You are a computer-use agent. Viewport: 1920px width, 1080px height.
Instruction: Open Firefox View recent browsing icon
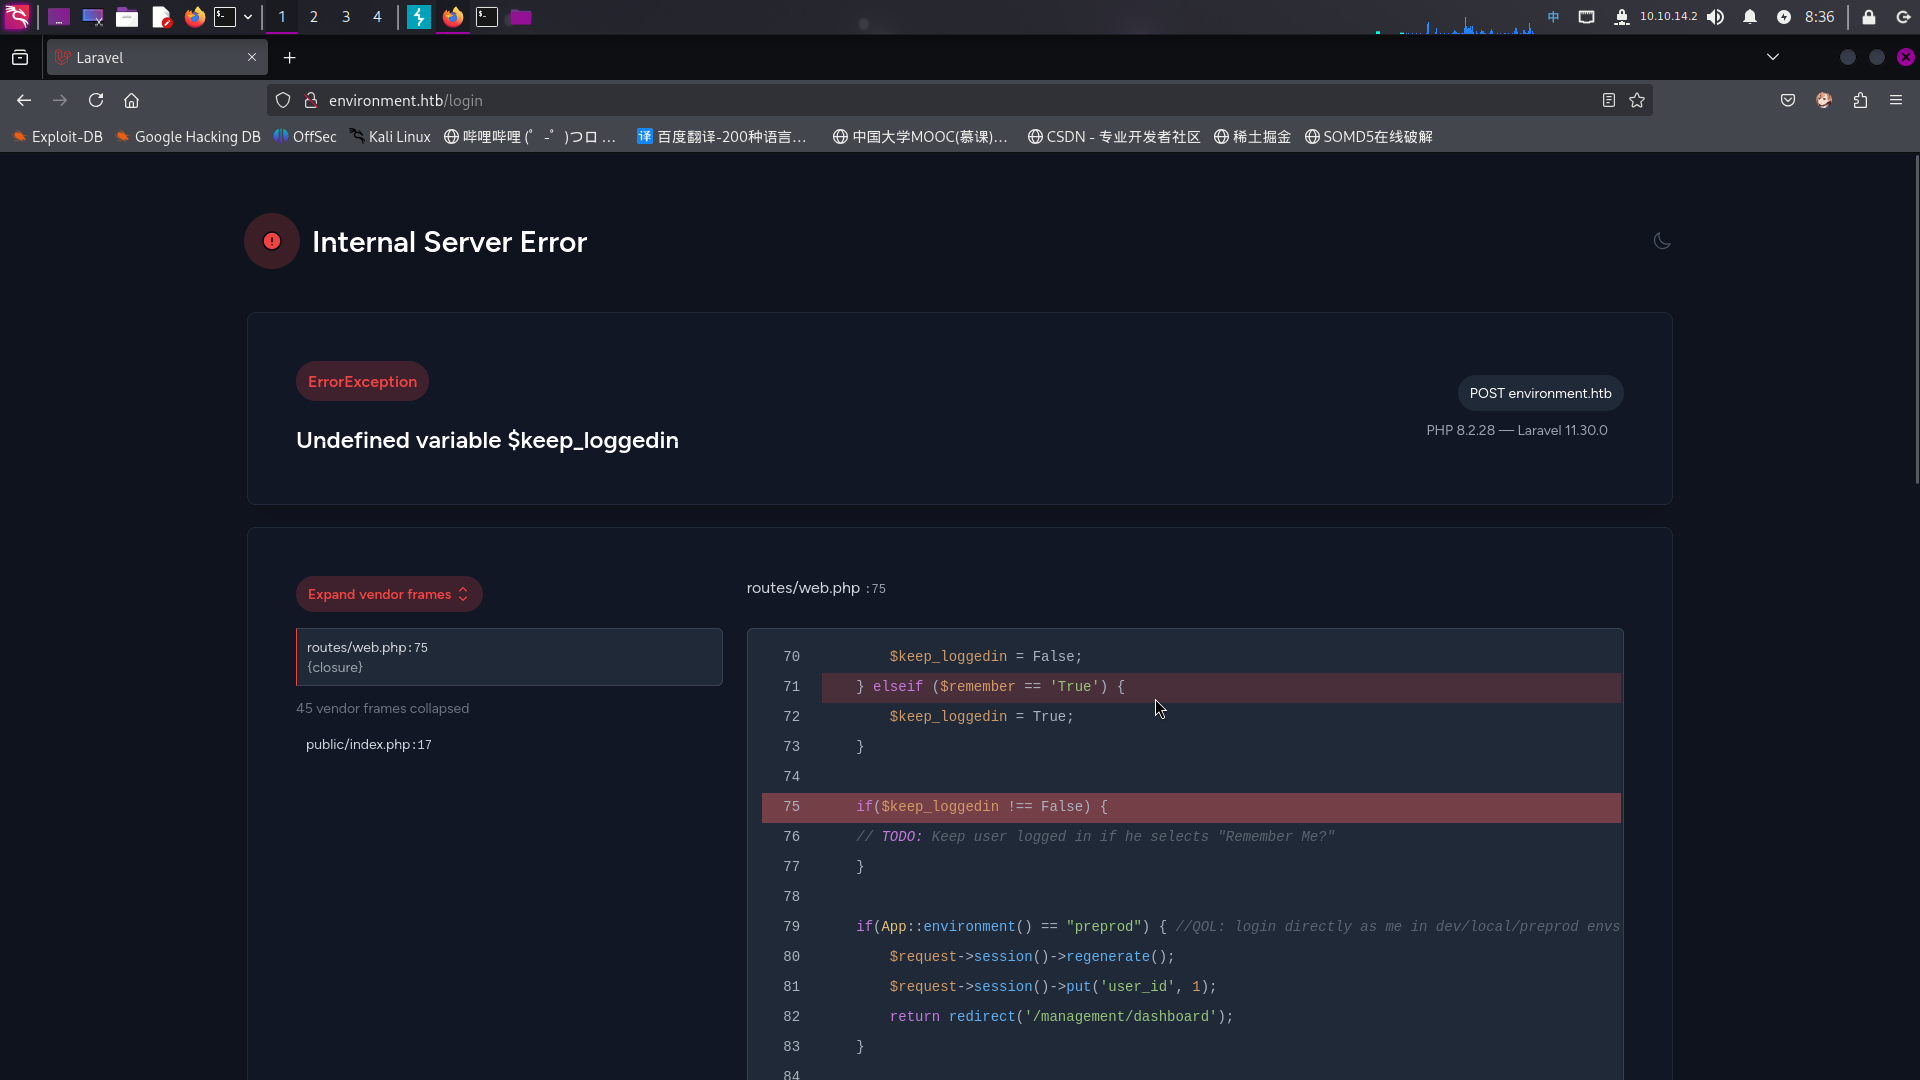pyautogui.click(x=20, y=58)
